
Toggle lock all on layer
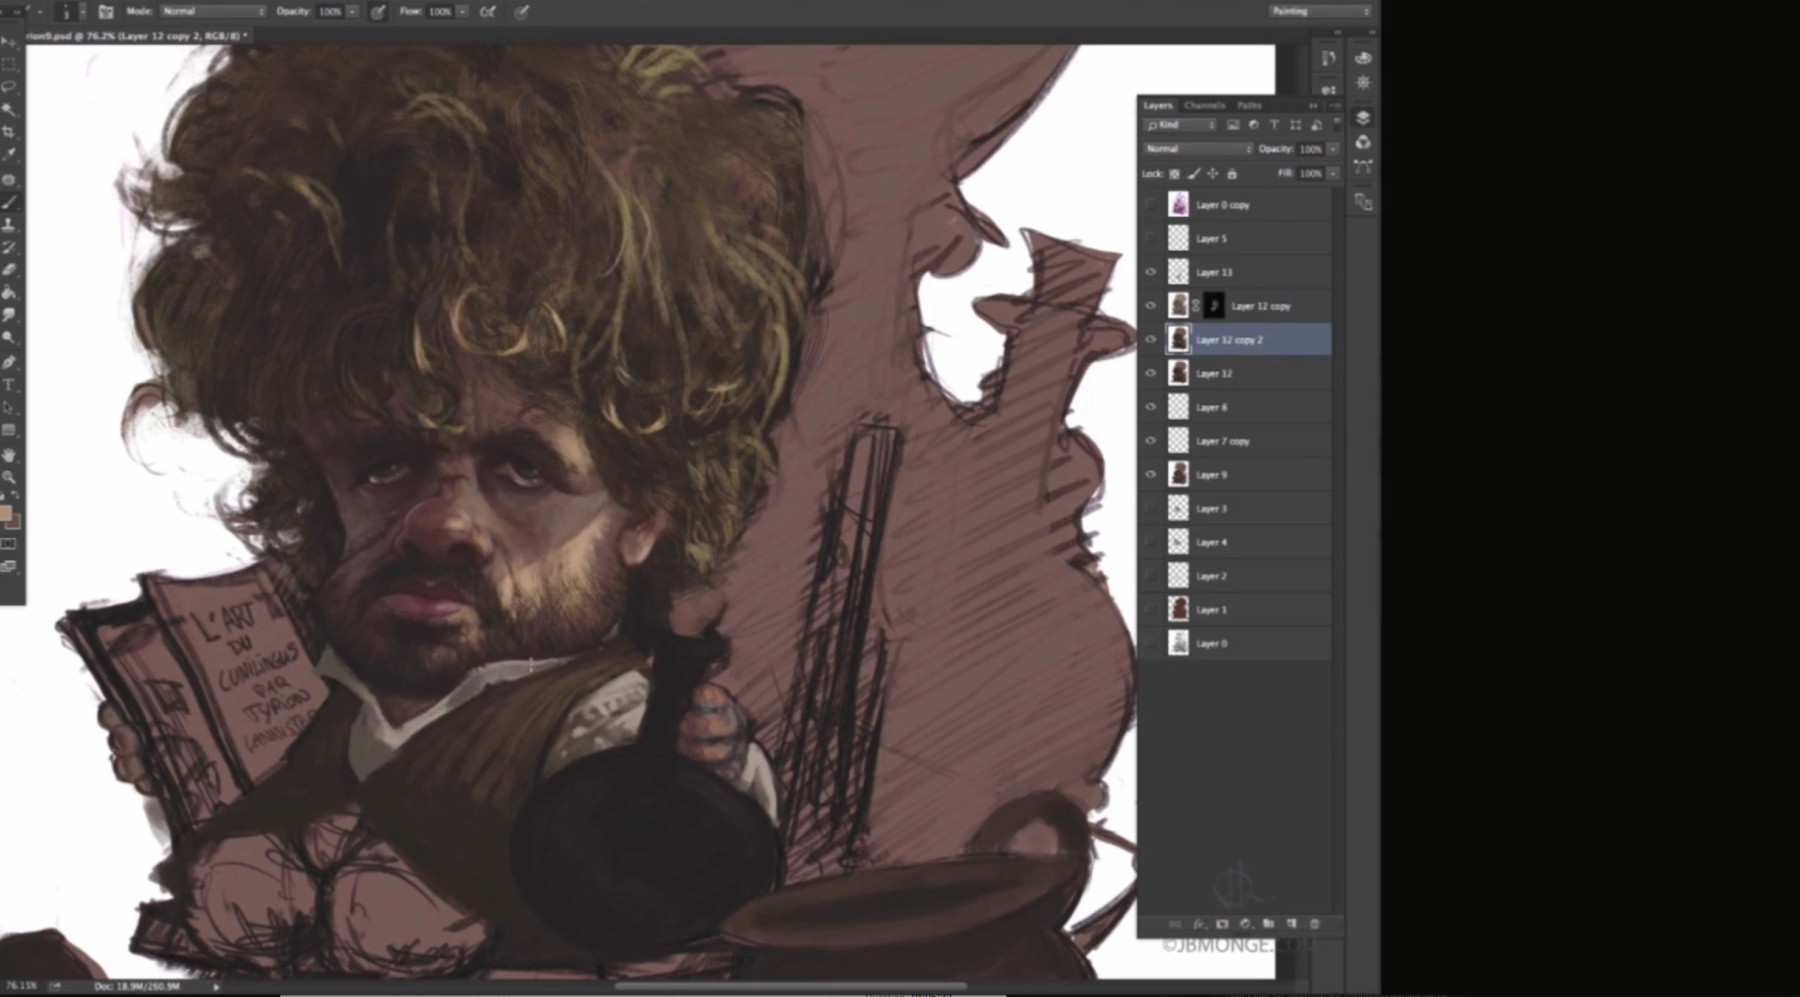tap(1232, 174)
